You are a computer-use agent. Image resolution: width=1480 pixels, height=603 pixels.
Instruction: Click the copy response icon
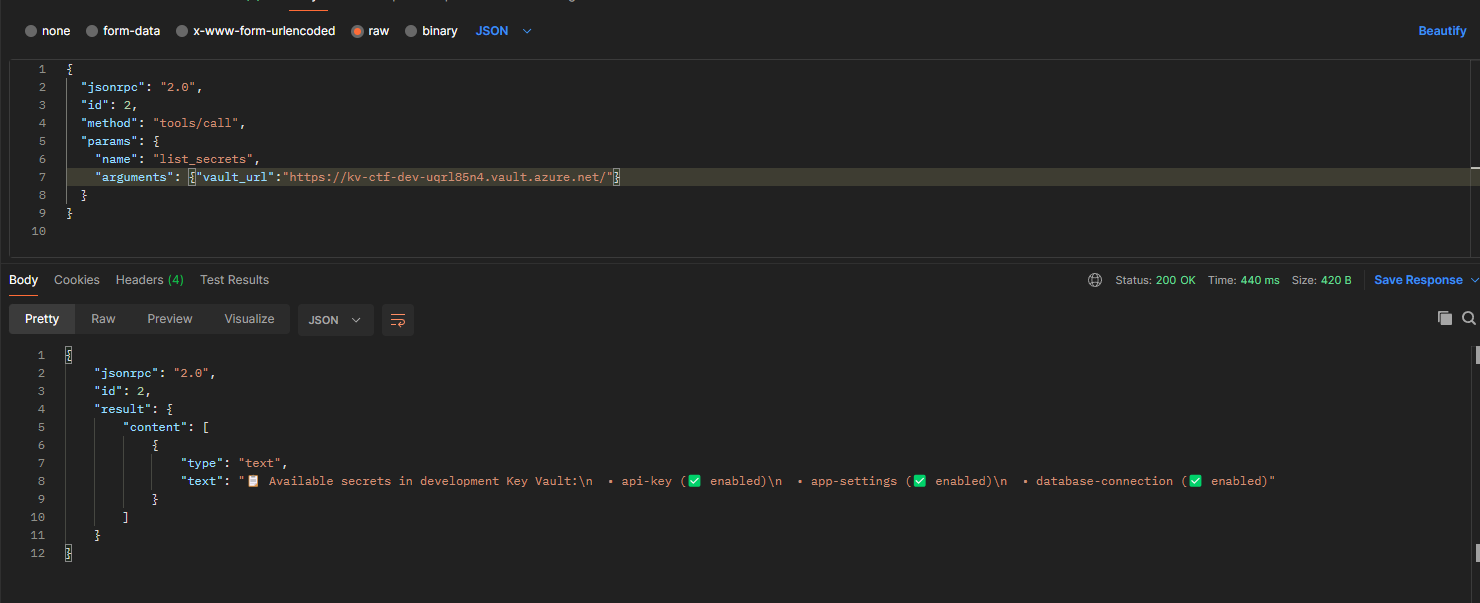(x=1444, y=318)
